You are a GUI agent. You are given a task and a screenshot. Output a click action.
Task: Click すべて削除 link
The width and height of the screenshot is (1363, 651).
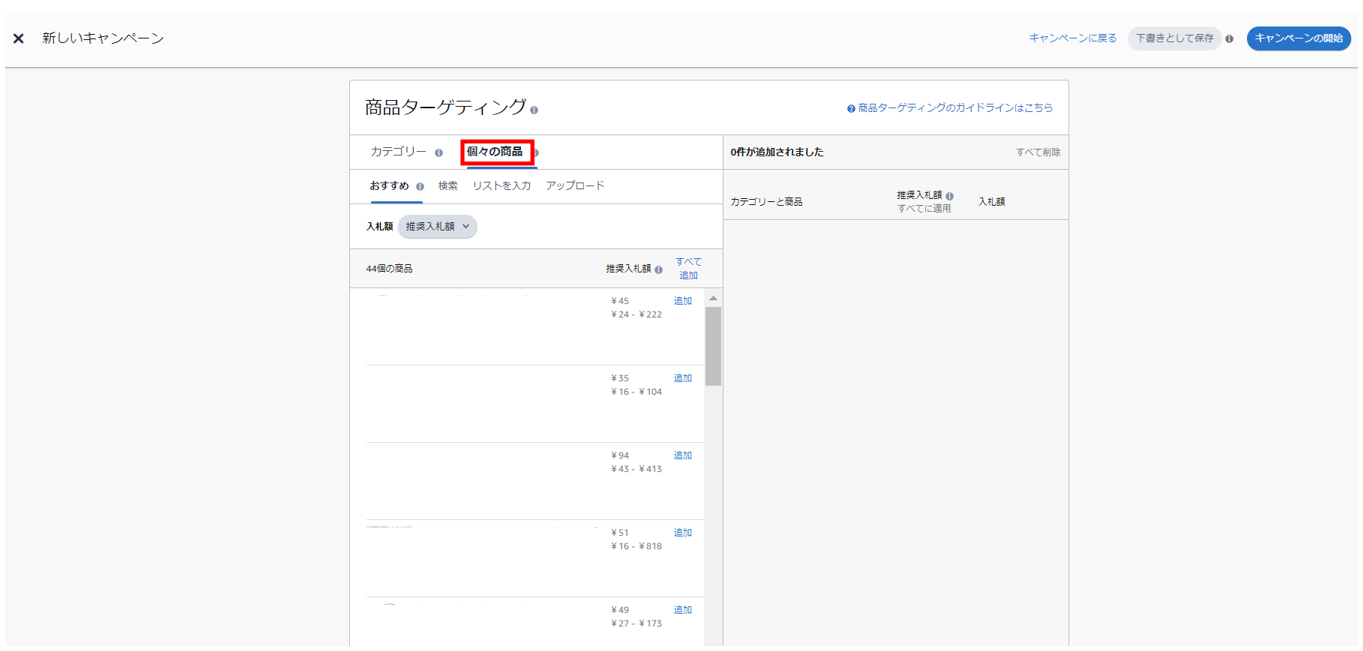click(1038, 153)
